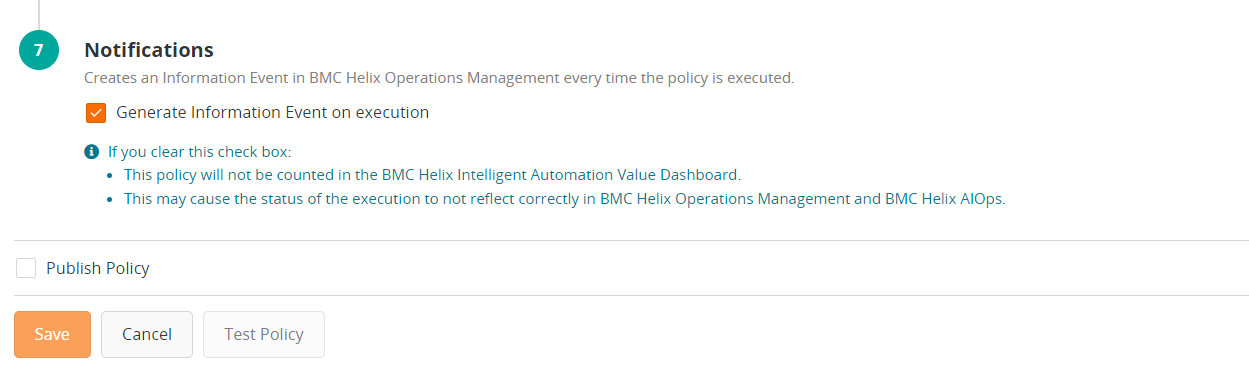Click the vertical step connector line

click(39, 14)
